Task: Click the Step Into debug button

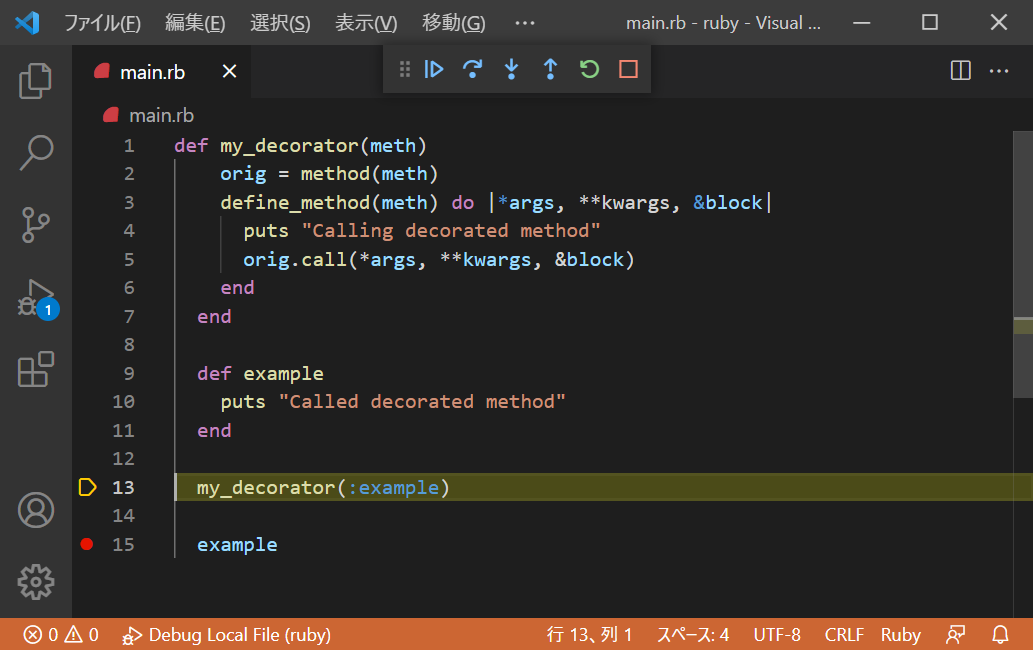Action: coord(511,69)
